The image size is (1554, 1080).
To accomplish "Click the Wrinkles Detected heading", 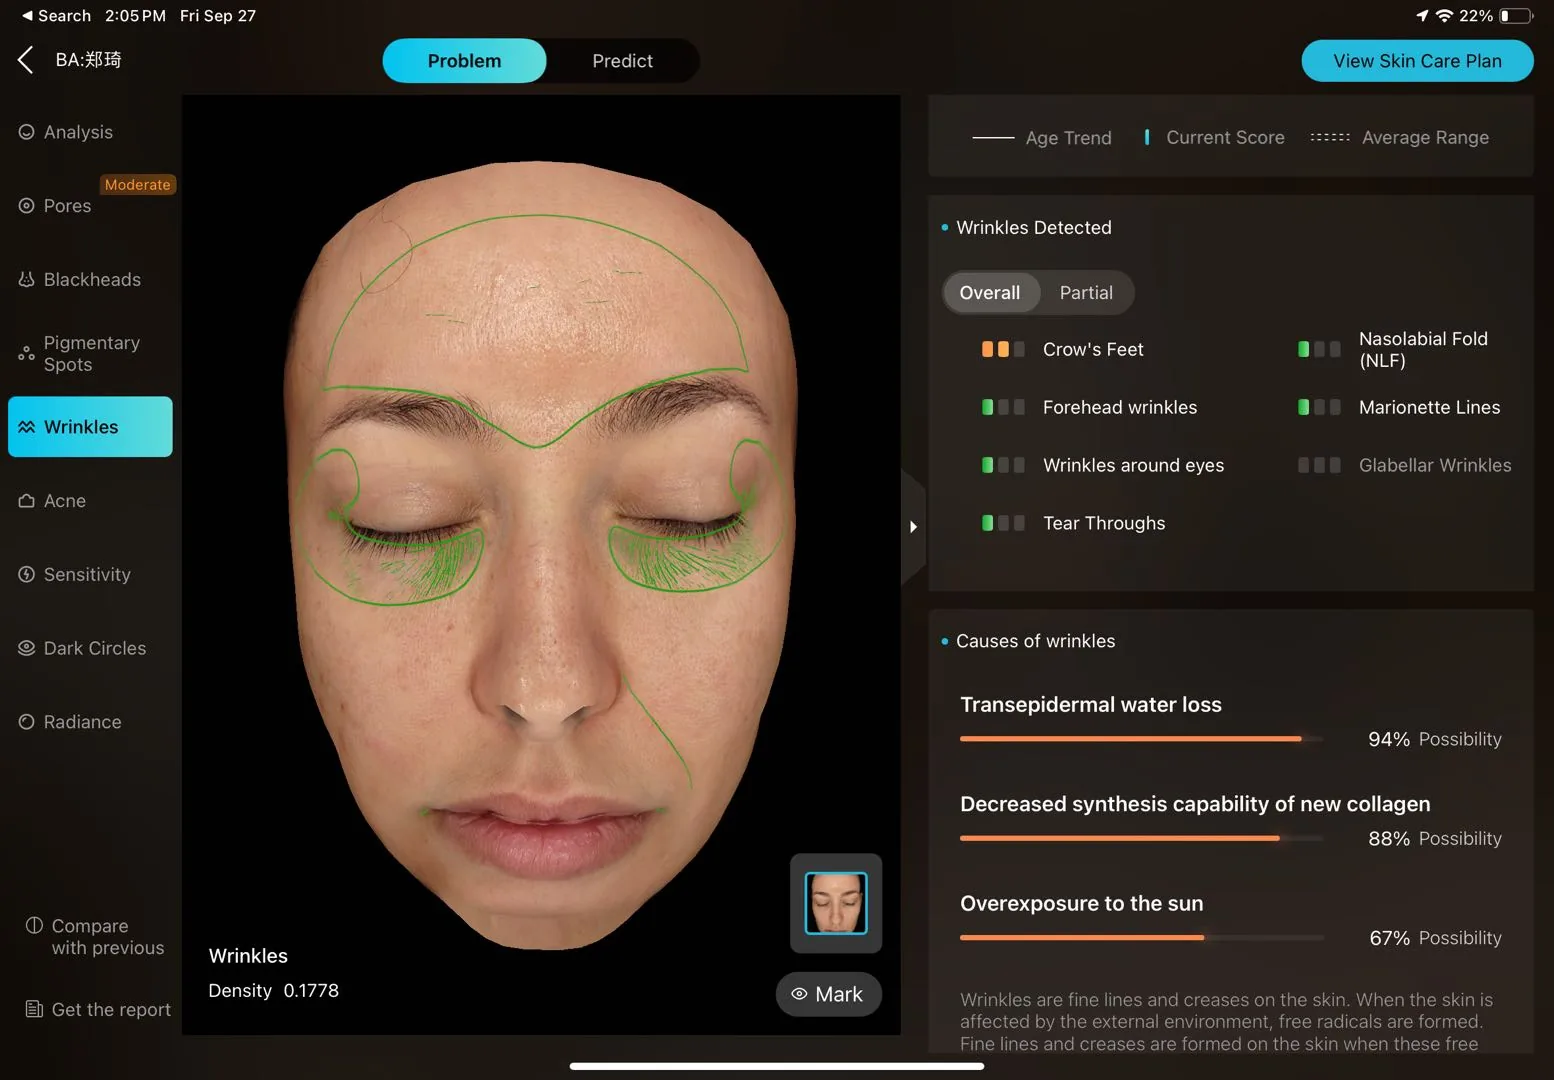I will point(1034,228).
